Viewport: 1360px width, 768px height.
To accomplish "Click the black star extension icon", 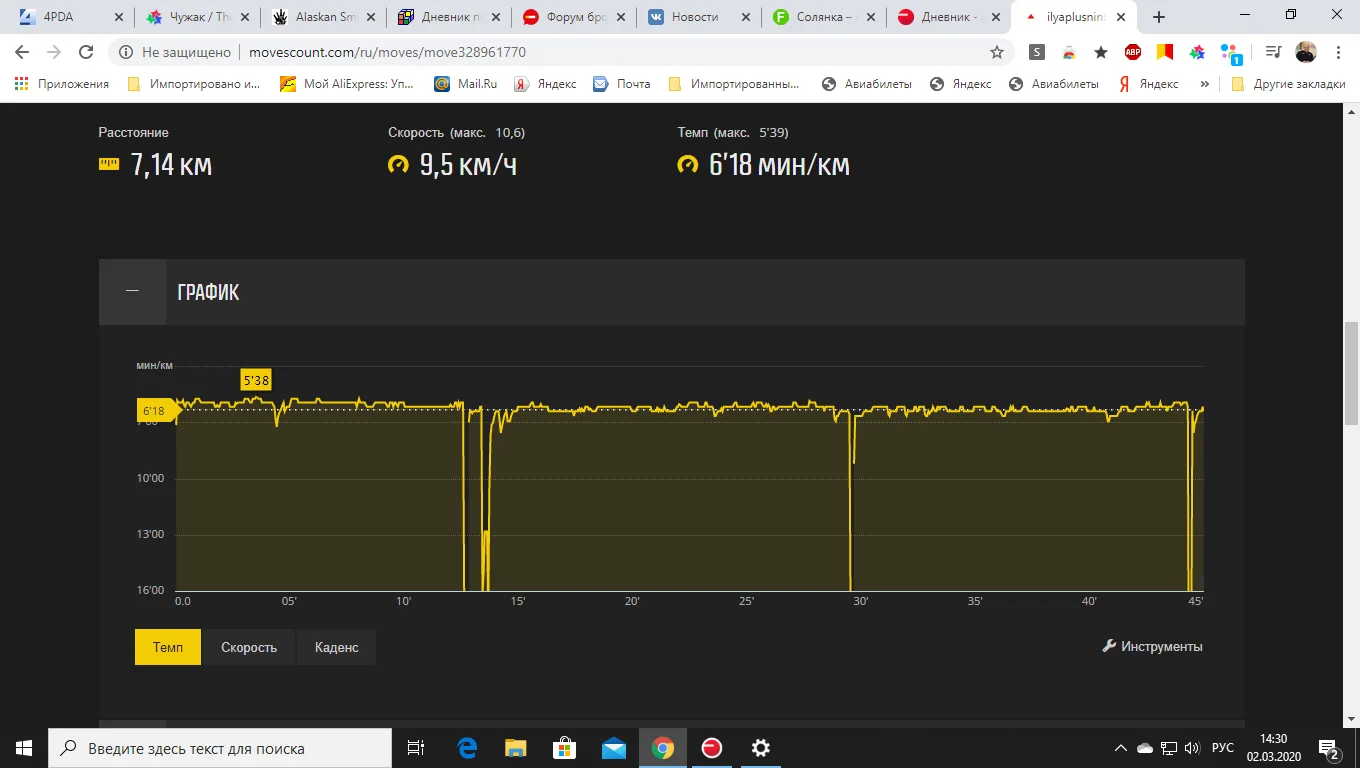I will 1101,52.
